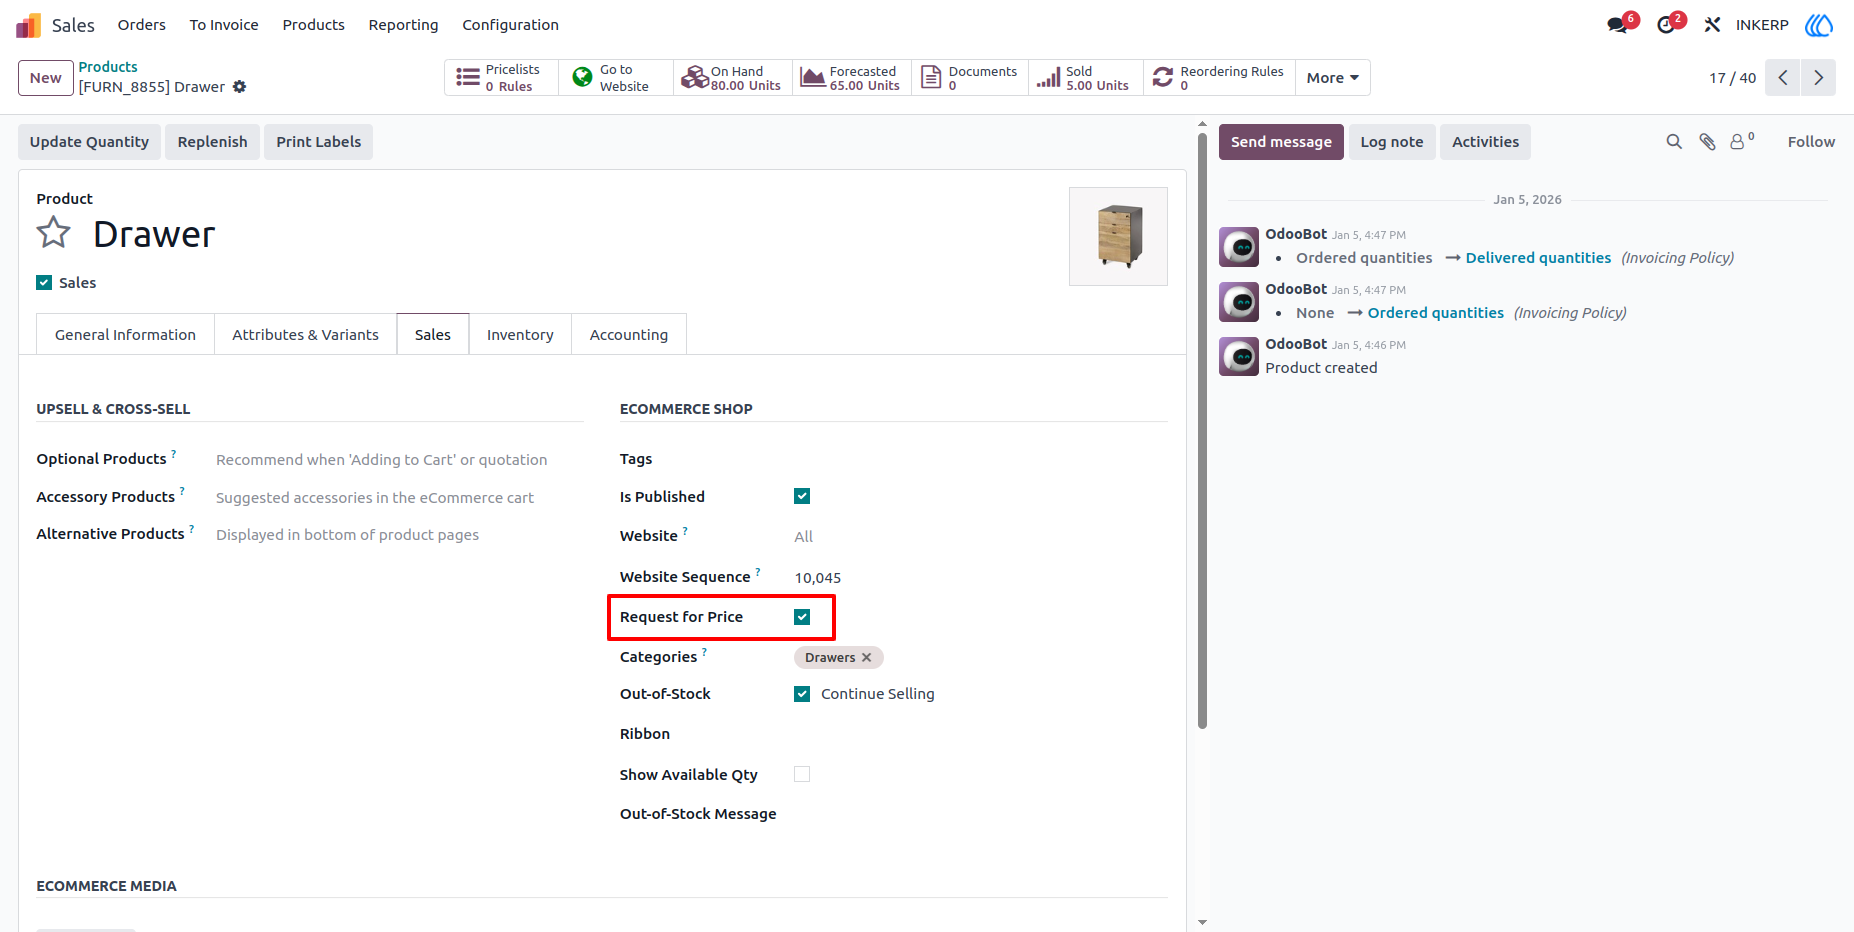Open Forecasted 65.00 Units
The width and height of the screenshot is (1854, 932).
pos(852,78)
